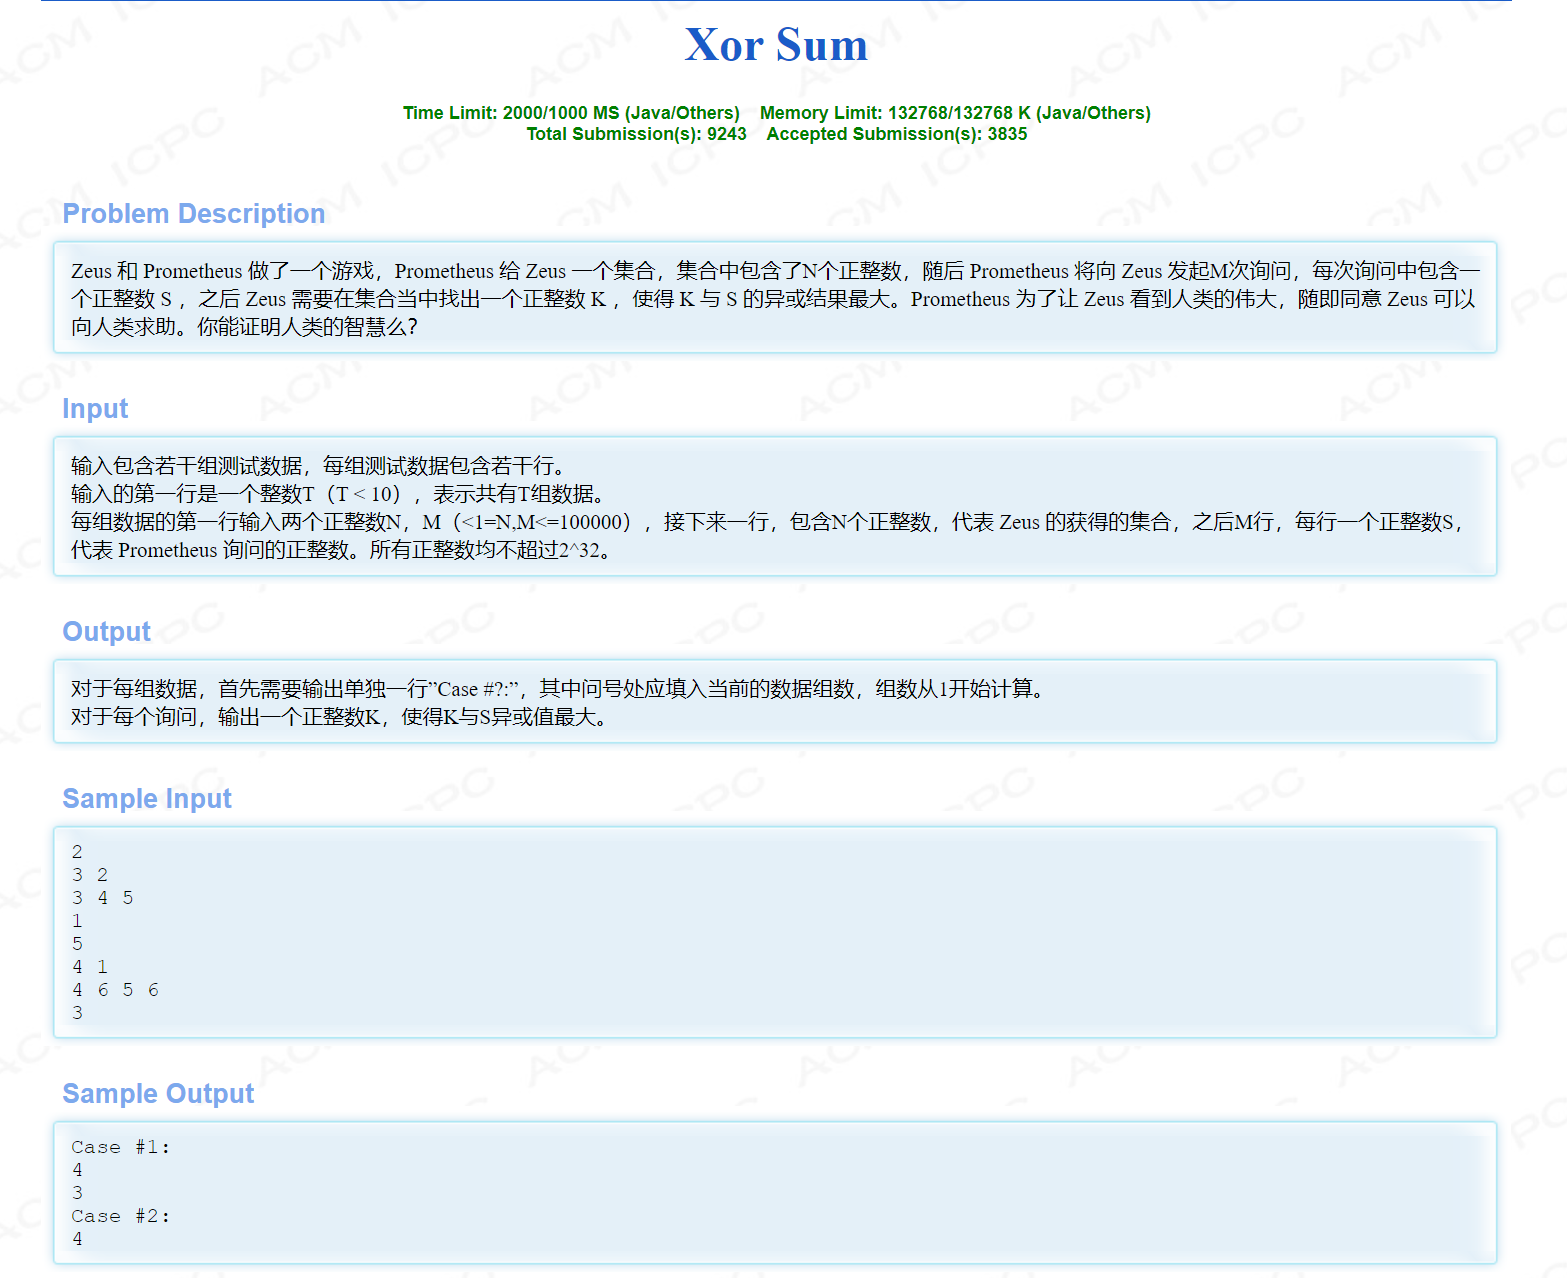This screenshot has width=1567, height=1278.
Task: Click the 'Sample Input' heading
Action: pos(147,799)
